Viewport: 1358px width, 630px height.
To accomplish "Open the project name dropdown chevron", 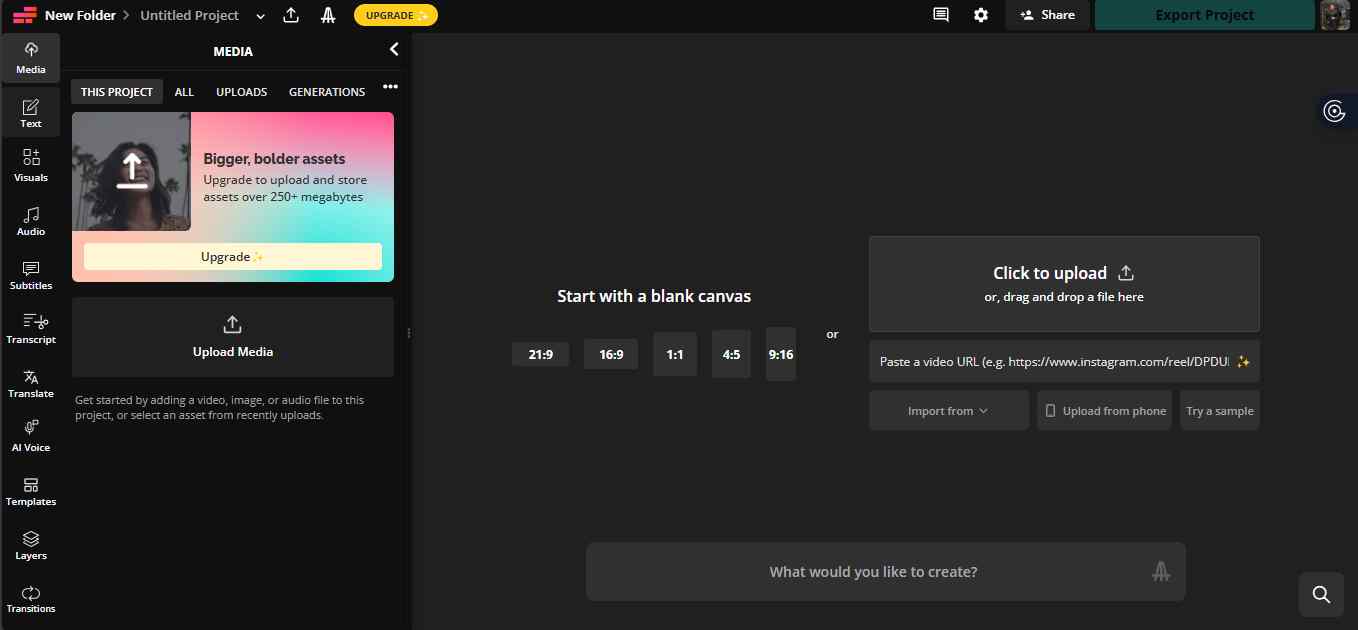I will (261, 16).
